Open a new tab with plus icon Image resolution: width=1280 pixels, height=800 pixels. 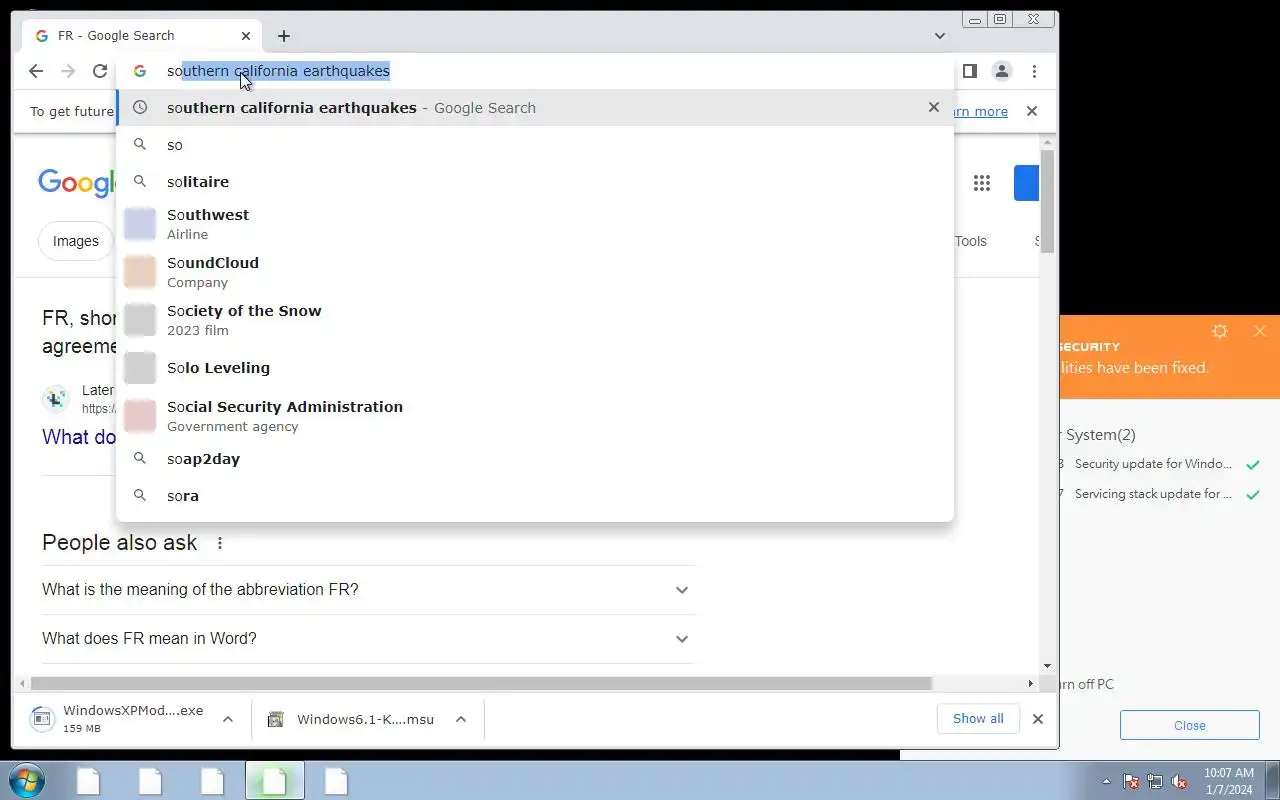pyautogui.click(x=284, y=36)
